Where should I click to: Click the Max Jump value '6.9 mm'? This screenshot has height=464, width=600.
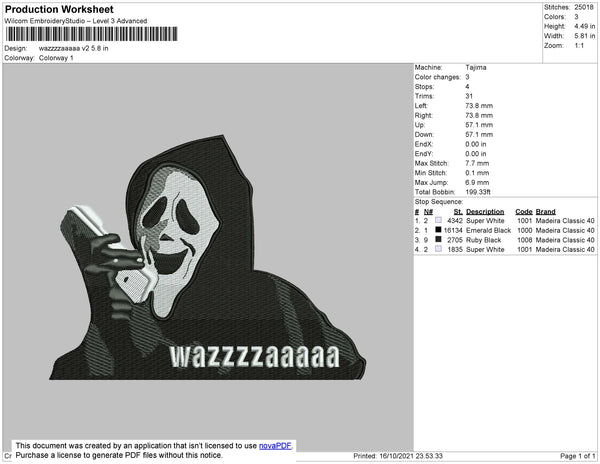(477, 182)
